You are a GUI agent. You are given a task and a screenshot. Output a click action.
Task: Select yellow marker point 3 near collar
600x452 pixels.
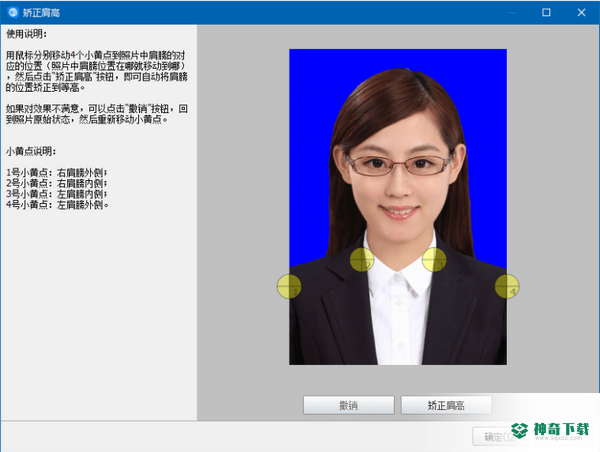434,259
